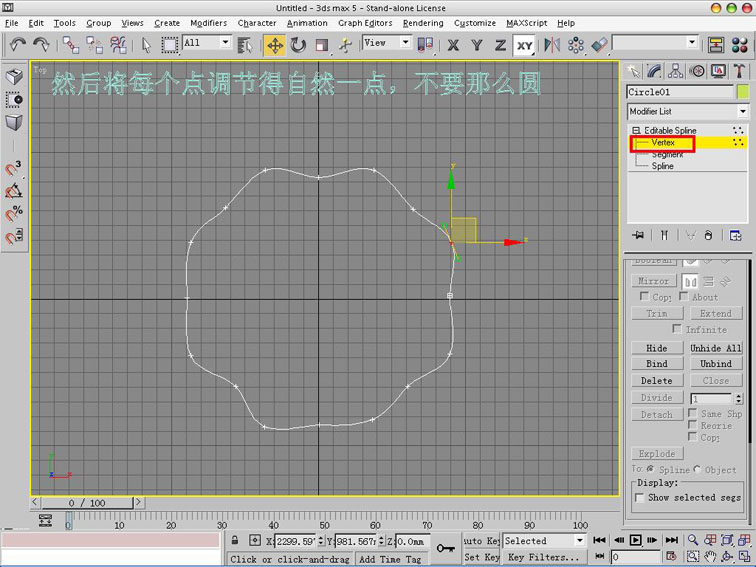Select the Spline sub-object level

pos(662,166)
